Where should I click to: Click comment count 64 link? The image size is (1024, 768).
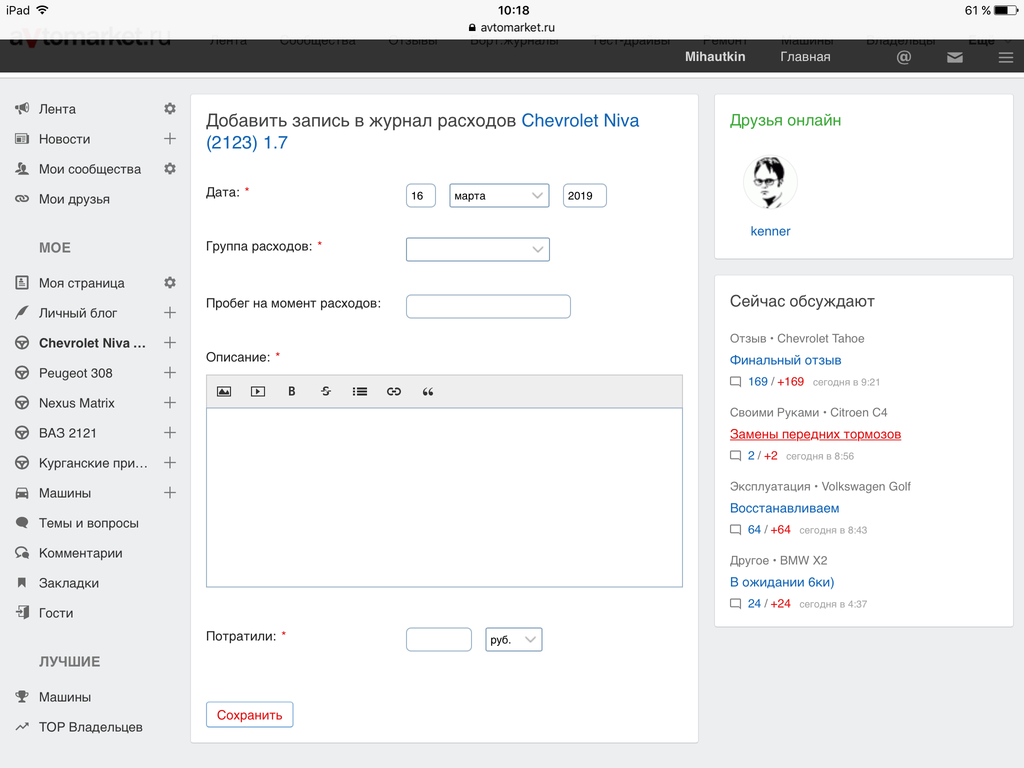[754, 530]
